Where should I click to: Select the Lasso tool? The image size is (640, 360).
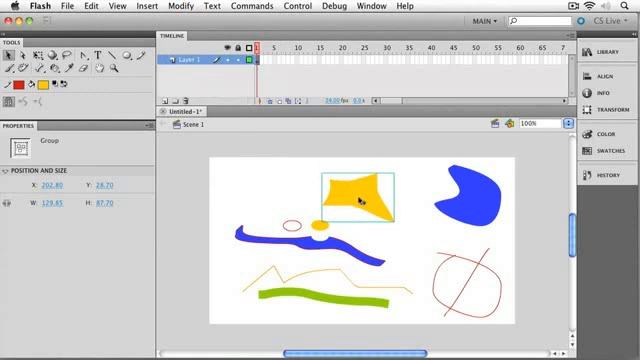coord(67,55)
